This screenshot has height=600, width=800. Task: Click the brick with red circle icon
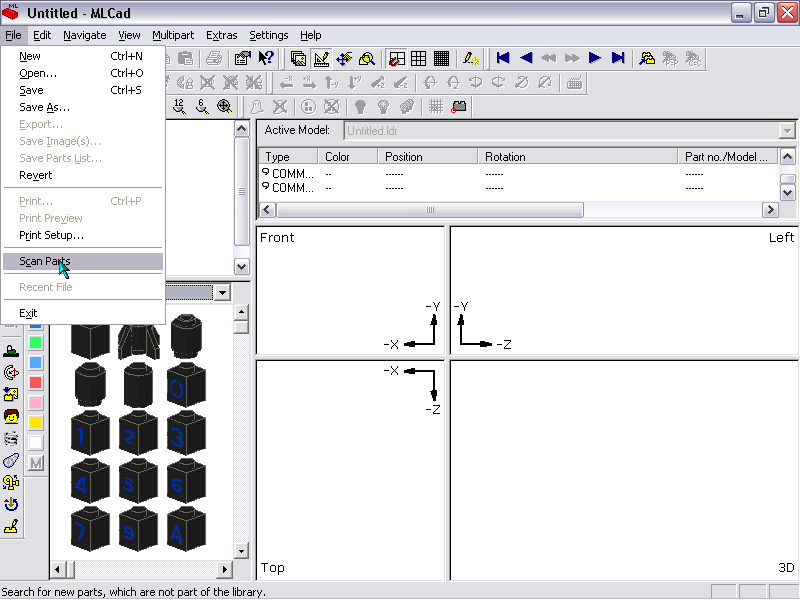pos(459,106)
